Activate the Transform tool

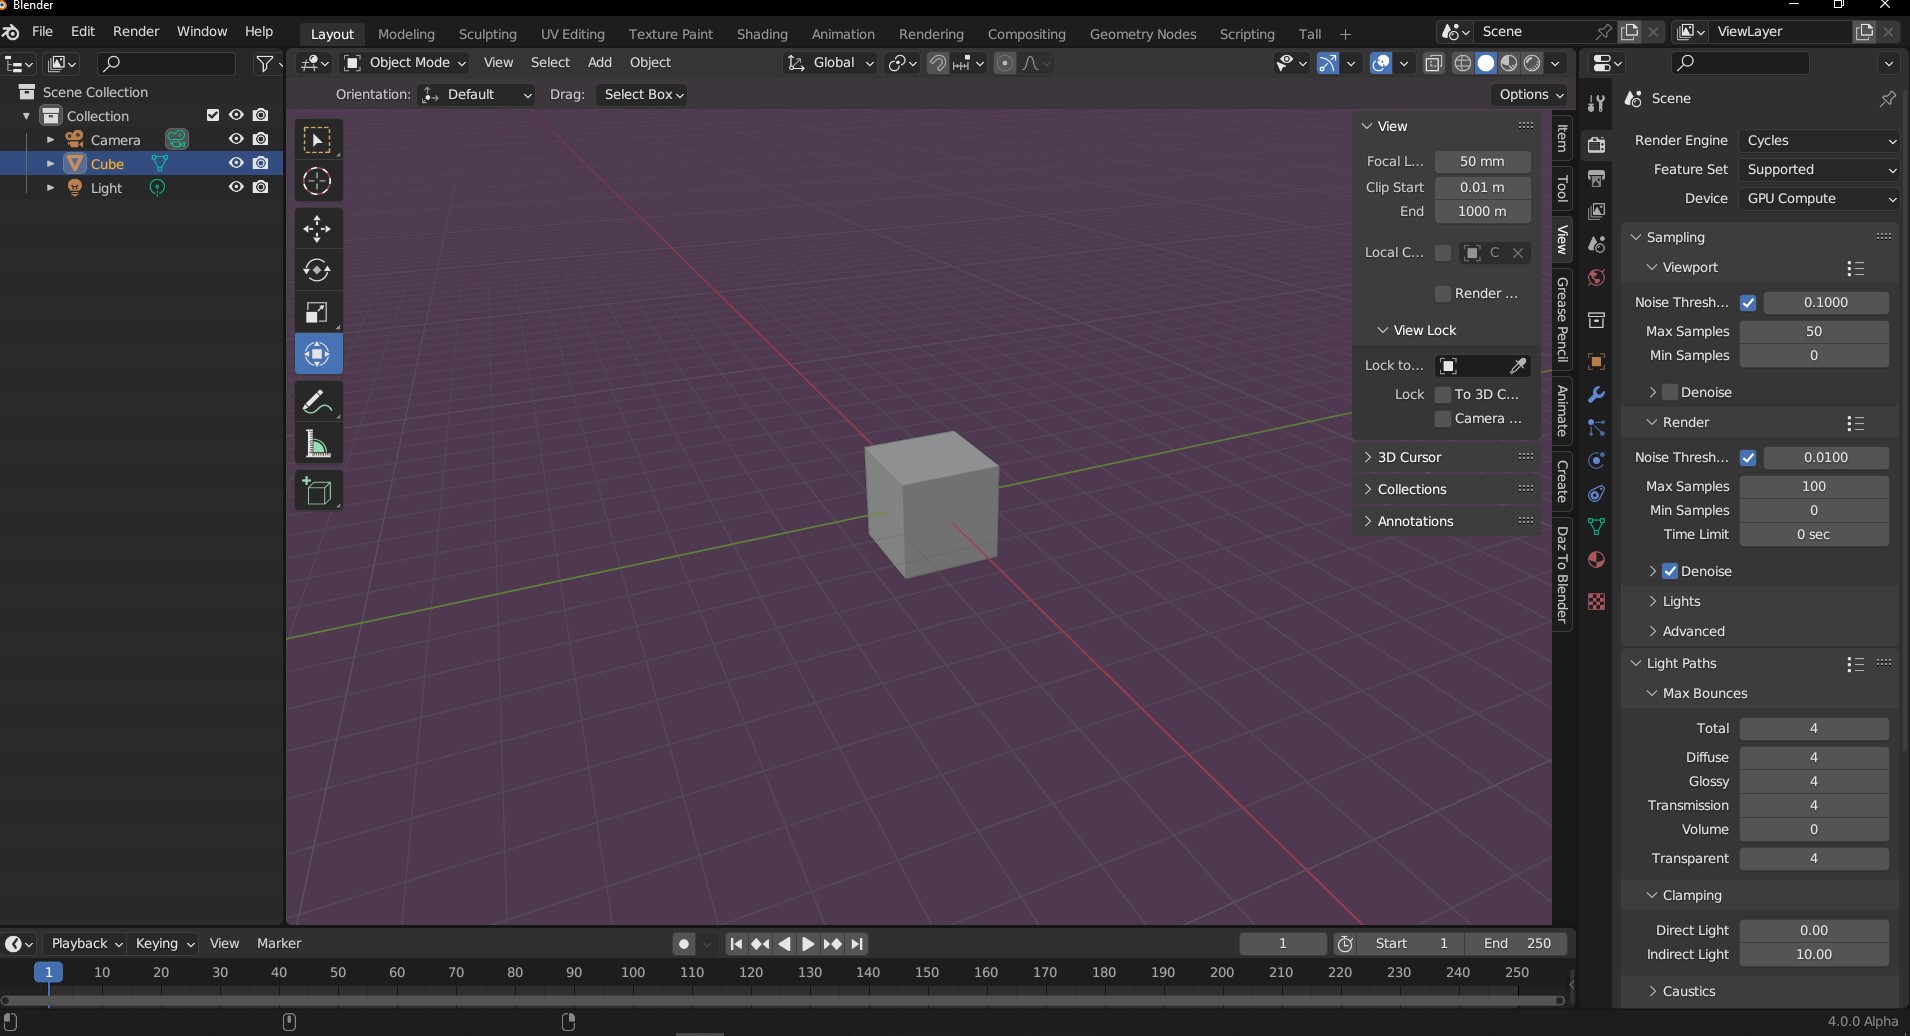[318, 354]
